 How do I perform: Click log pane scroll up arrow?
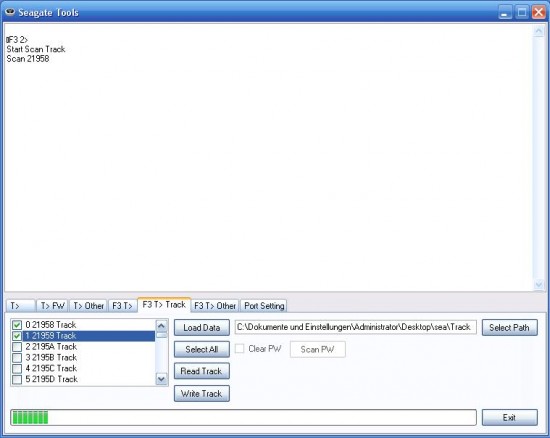click(538, 31)
